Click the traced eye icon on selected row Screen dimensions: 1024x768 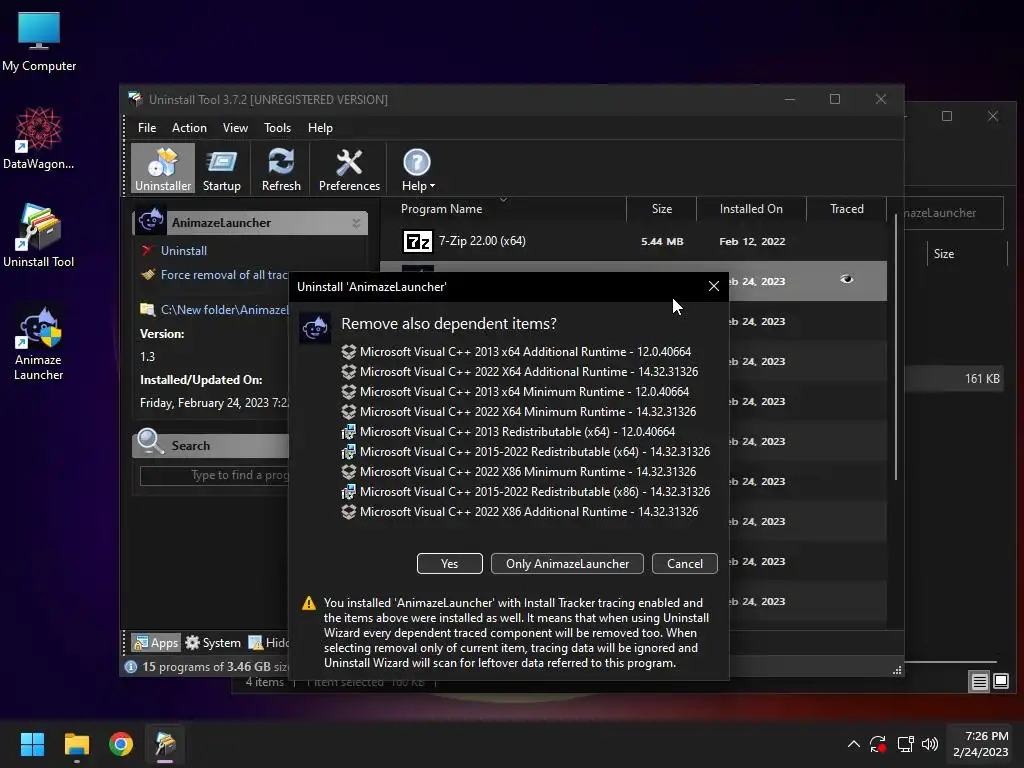[846, 280]
